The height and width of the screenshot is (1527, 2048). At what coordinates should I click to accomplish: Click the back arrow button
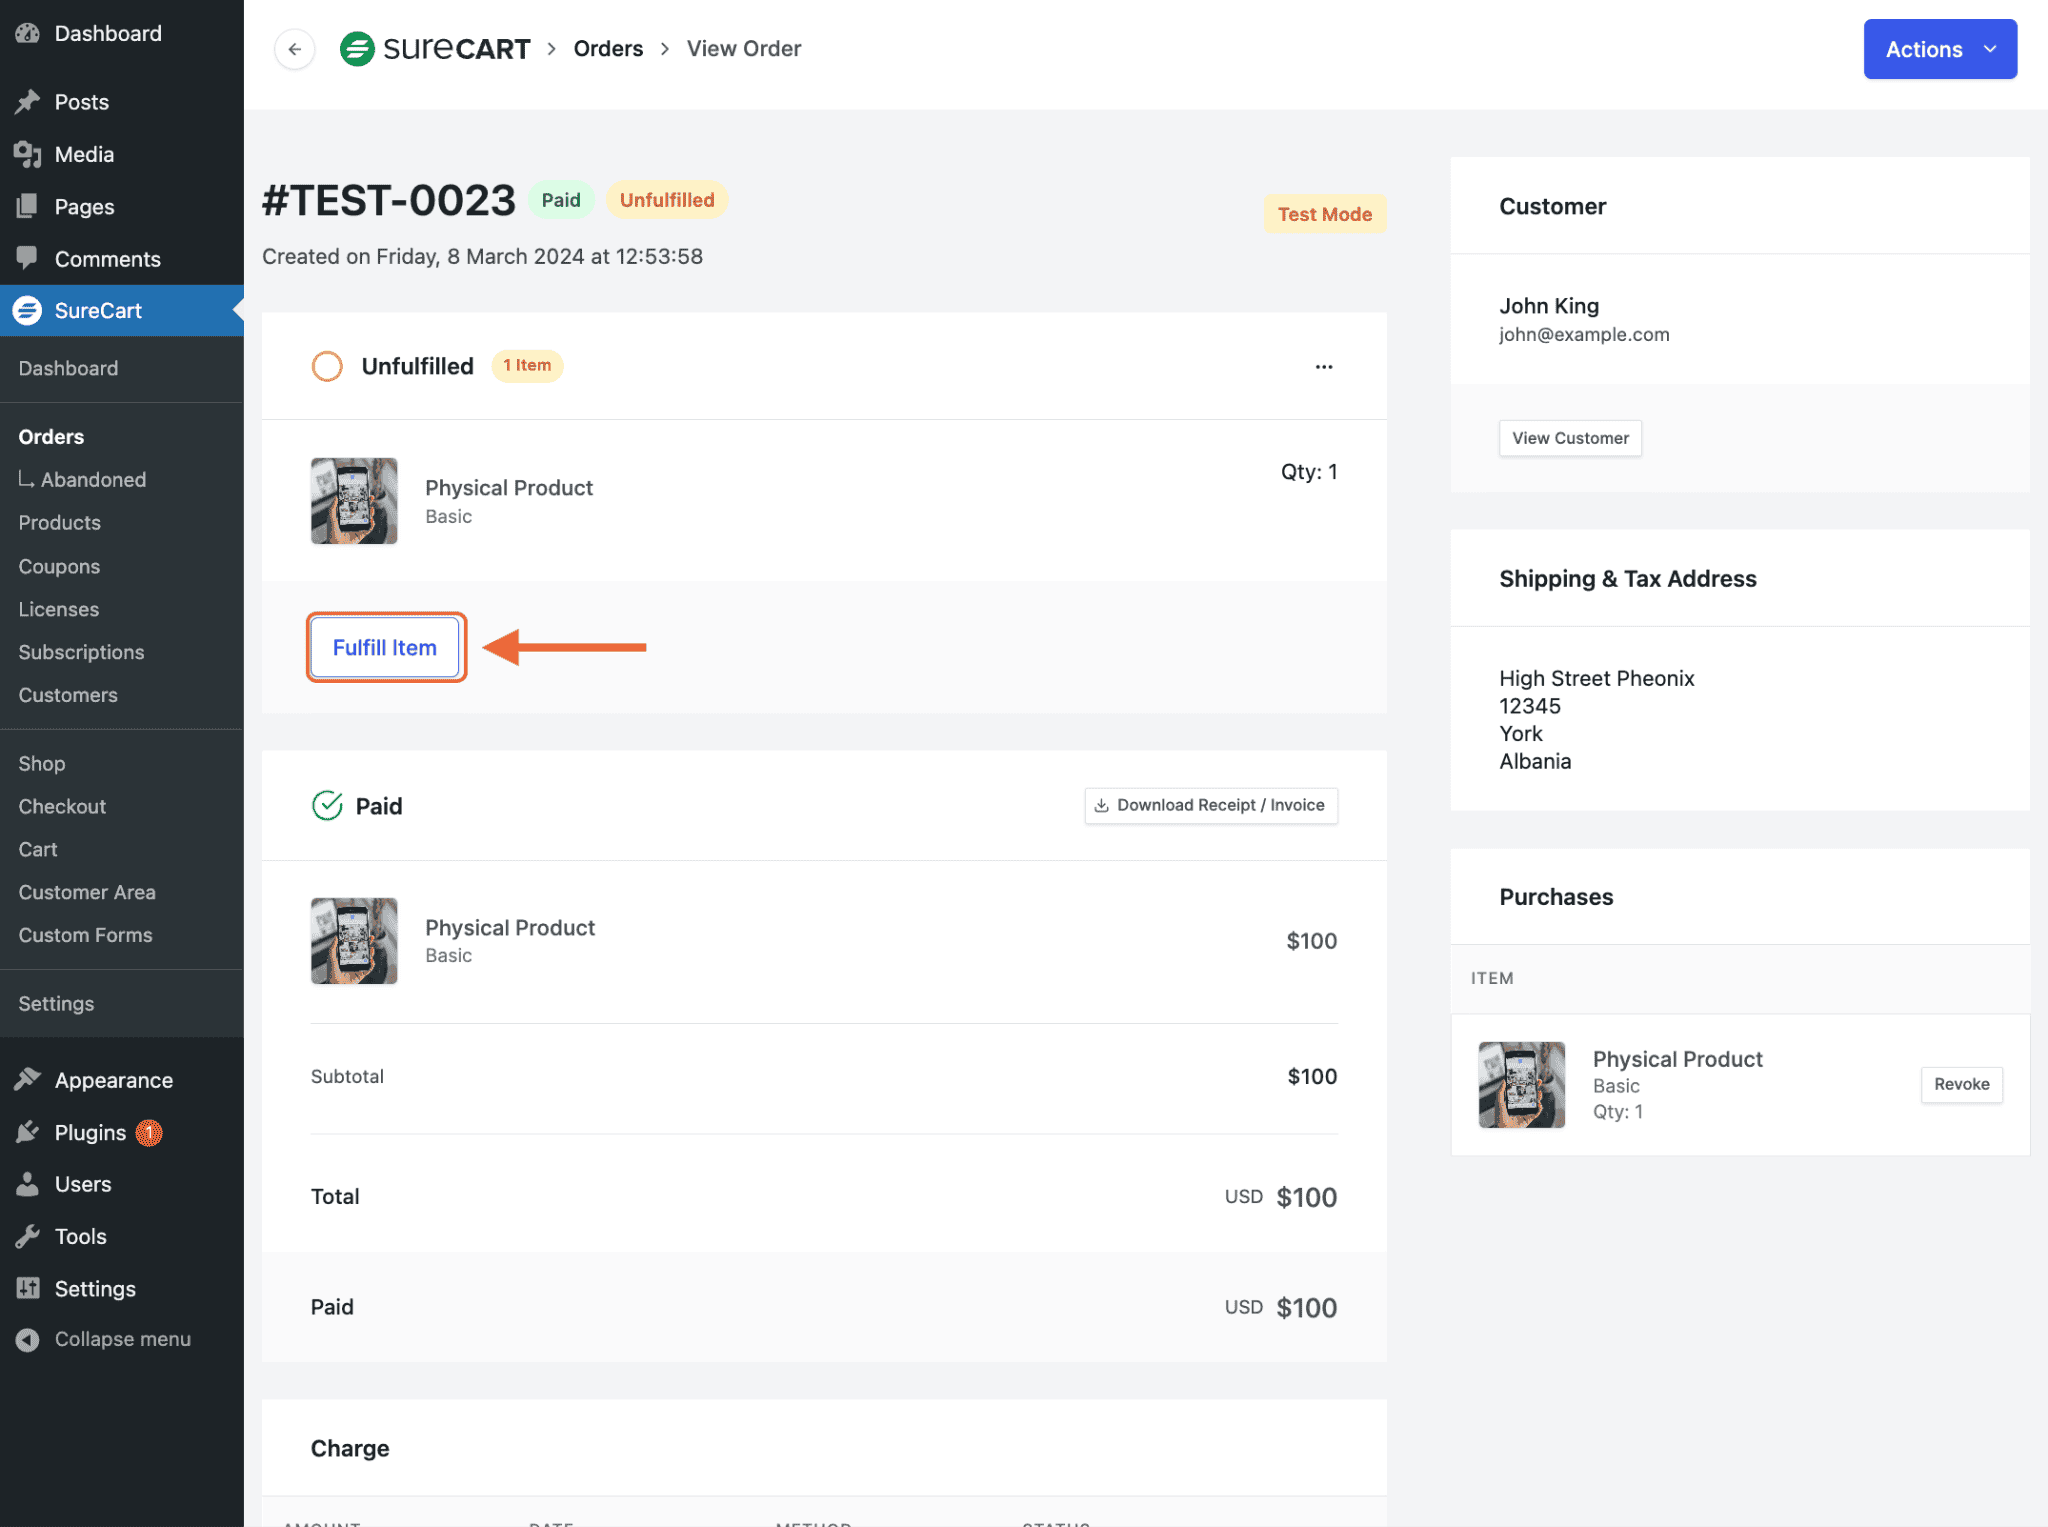pos(294,49)
